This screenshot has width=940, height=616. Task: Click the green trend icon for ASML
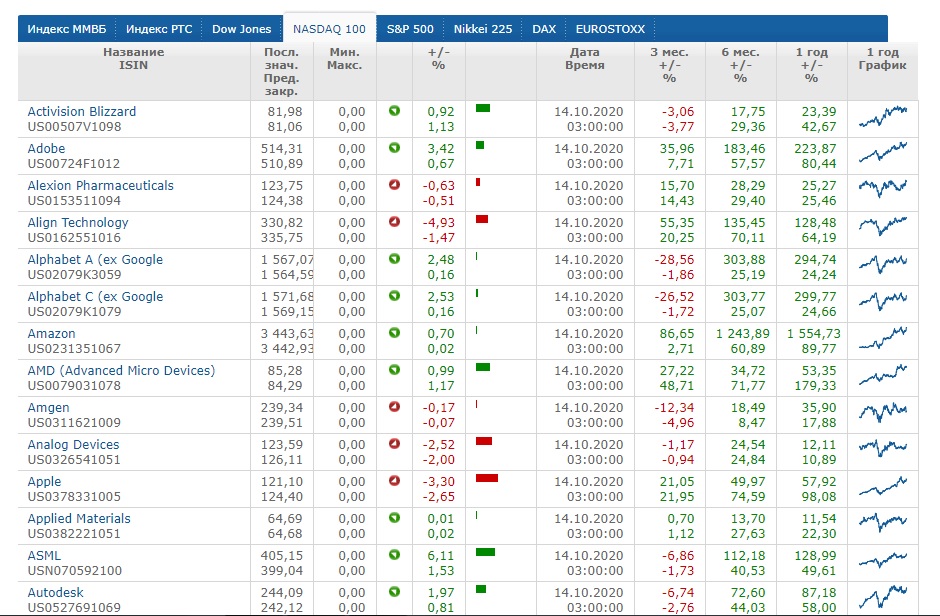(x=394, y=555)
